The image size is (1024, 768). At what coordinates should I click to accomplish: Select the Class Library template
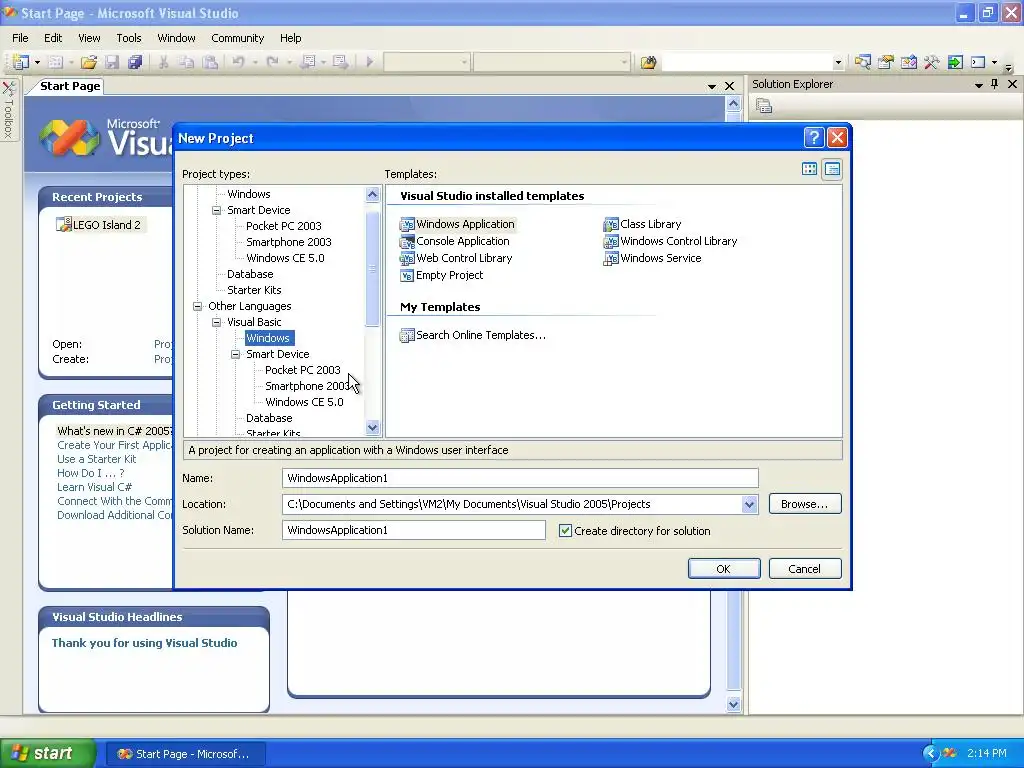pyautogui.click(x=643, y=224)
